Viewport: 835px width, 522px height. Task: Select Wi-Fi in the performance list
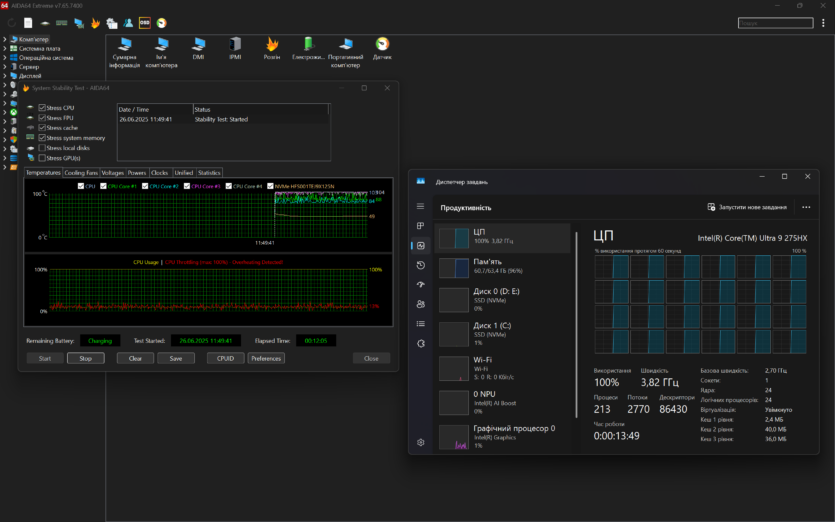[503, 368]
